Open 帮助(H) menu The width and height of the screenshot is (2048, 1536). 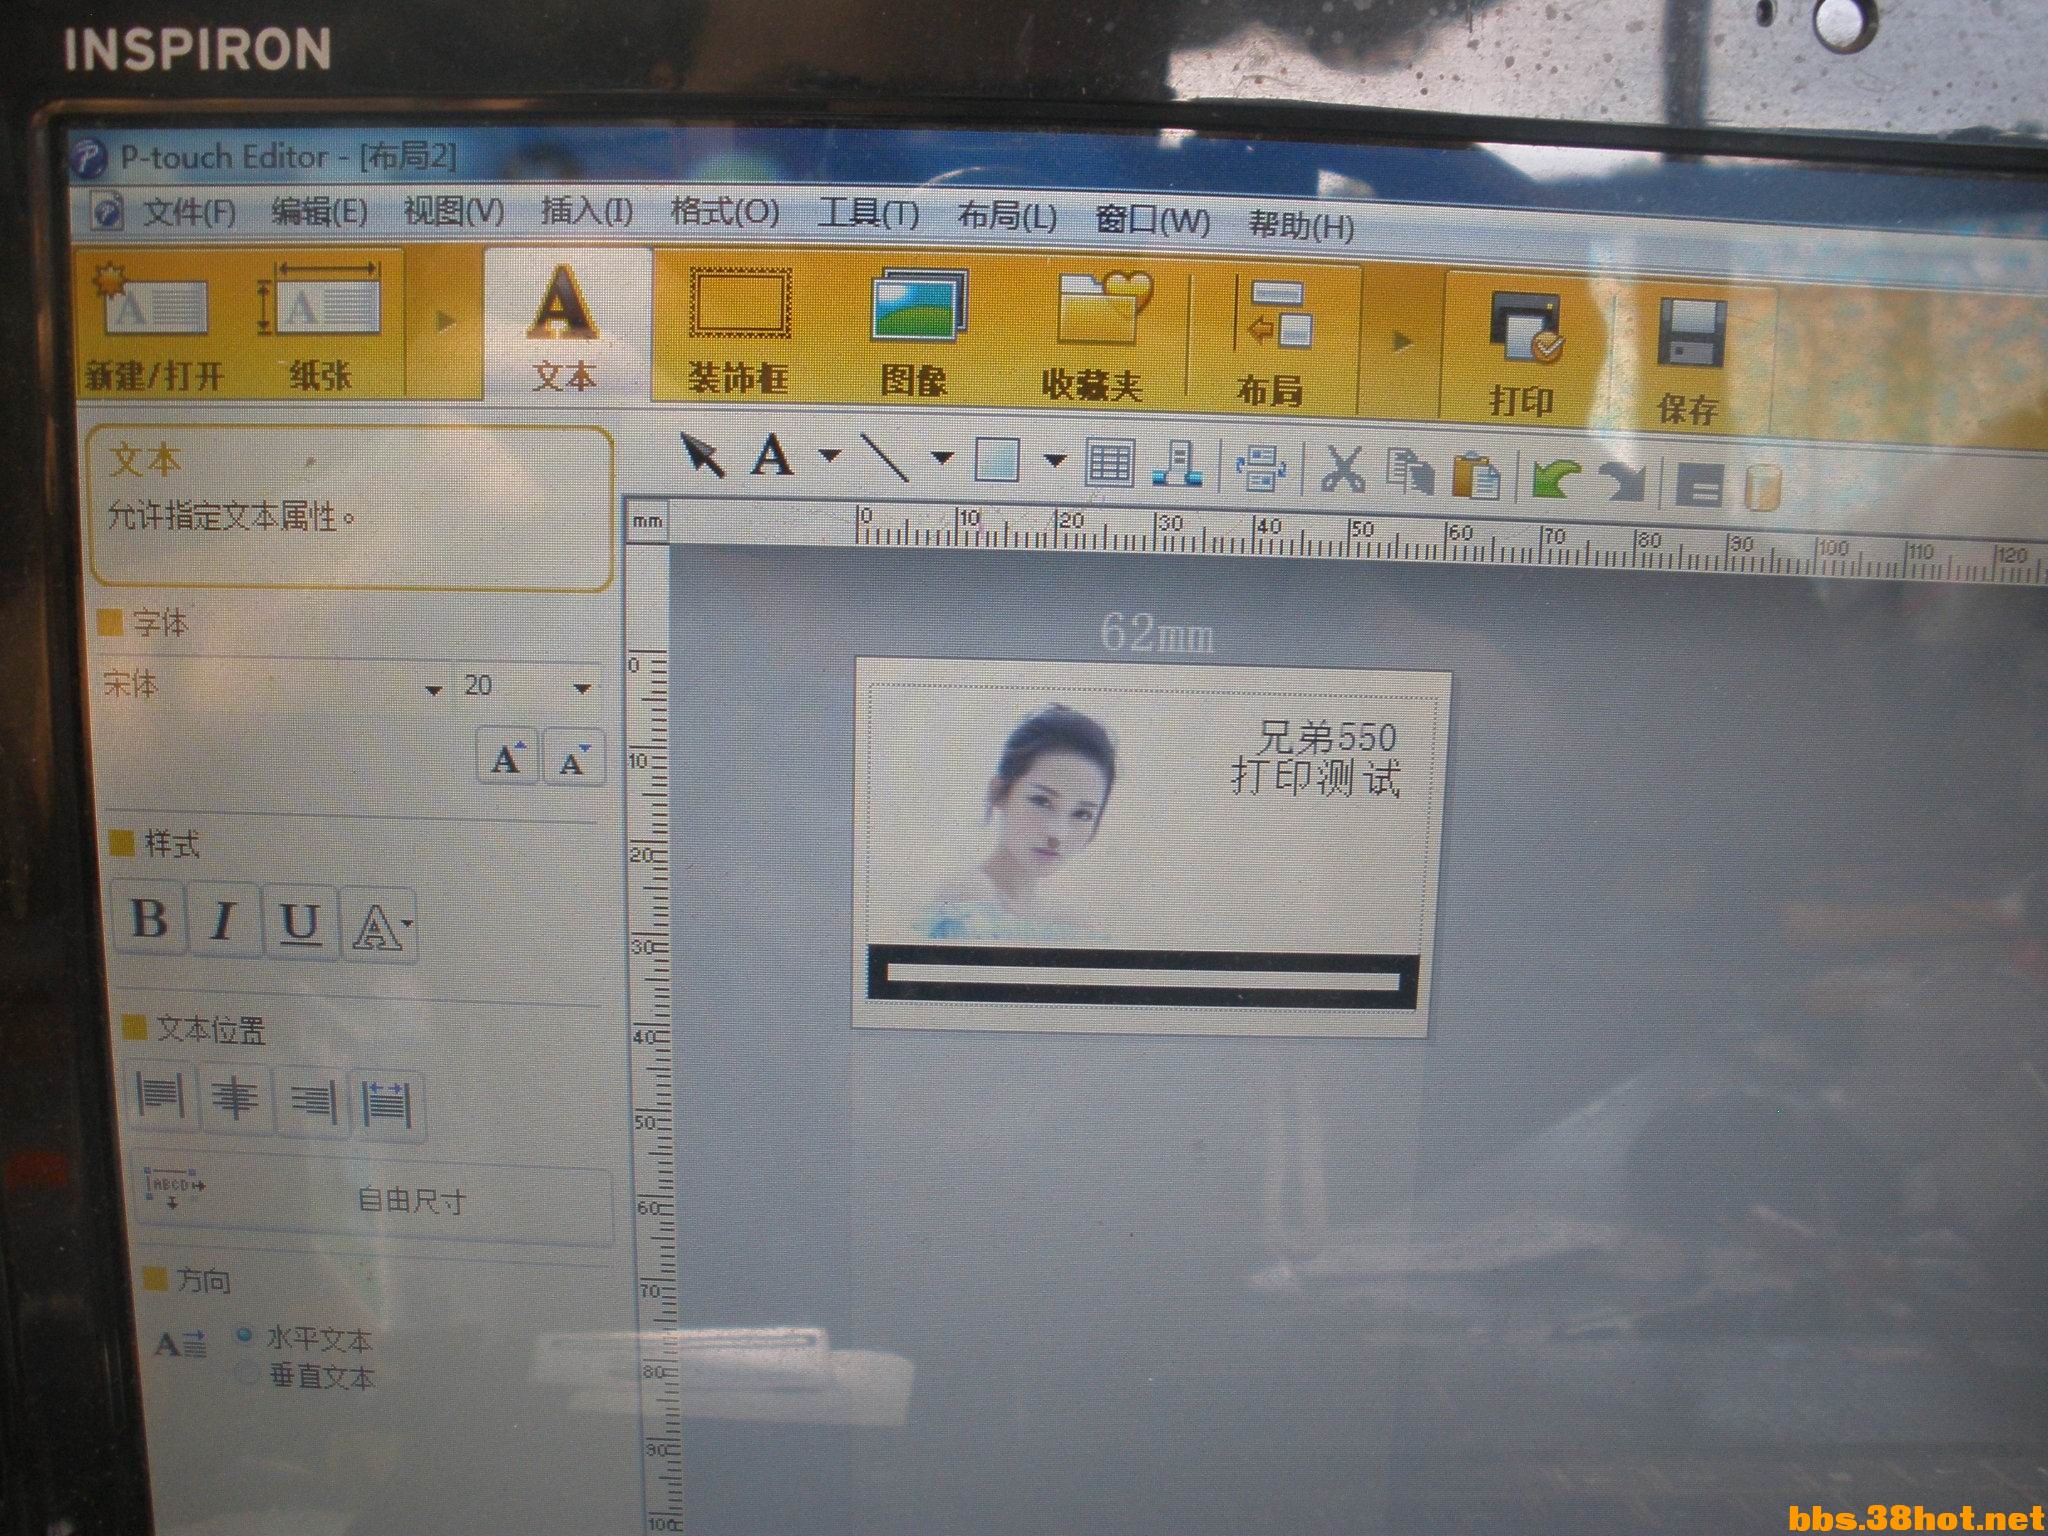1301,224
